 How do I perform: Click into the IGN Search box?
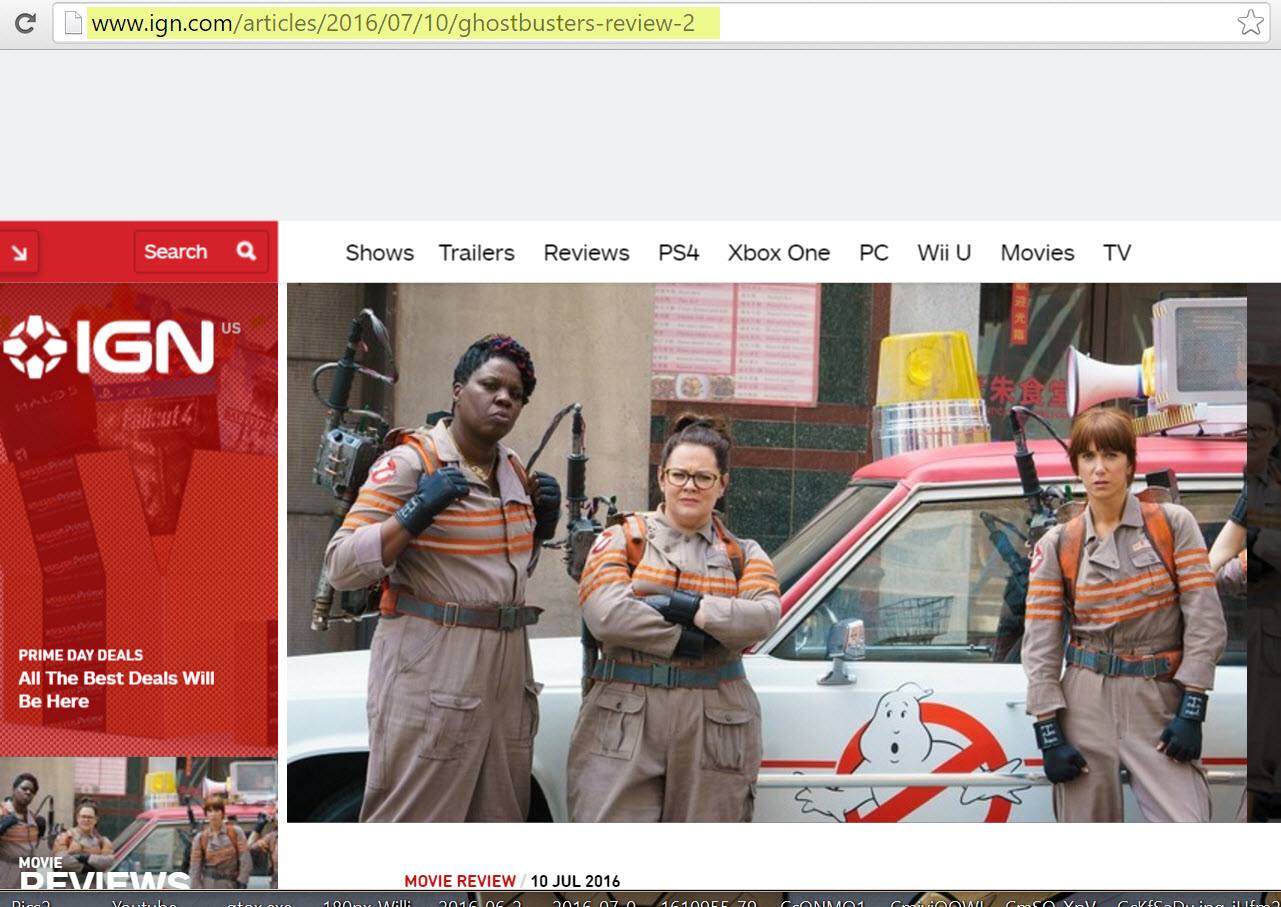coord(201,252)
